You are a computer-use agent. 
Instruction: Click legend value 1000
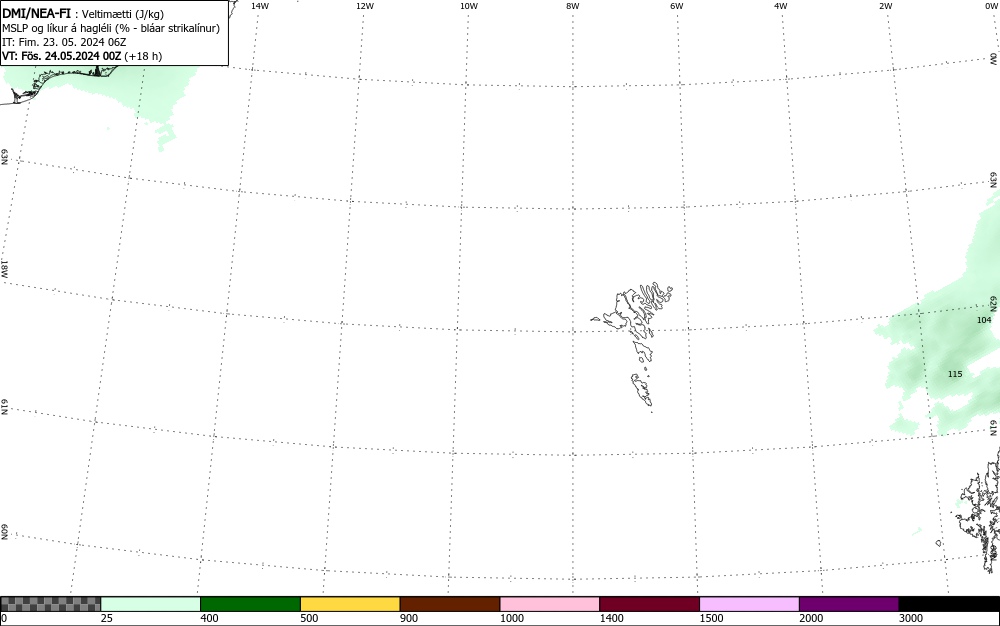(511, 618)
